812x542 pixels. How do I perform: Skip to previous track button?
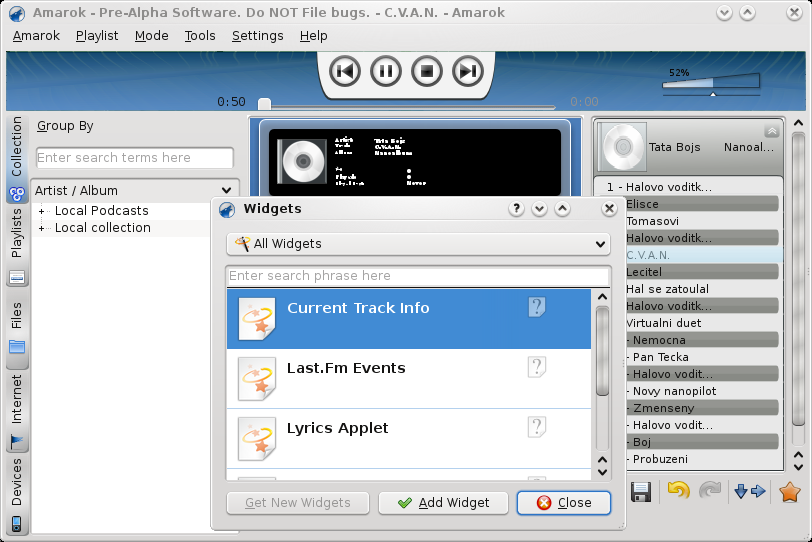(x=345, y=71)
